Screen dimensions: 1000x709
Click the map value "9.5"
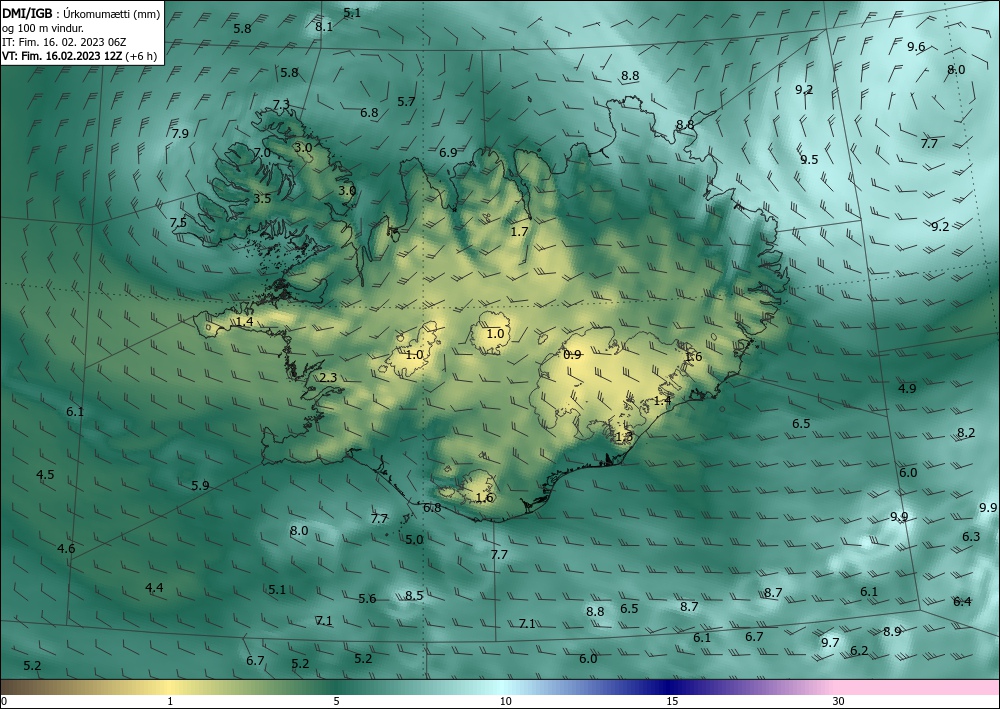pos(809,160)
